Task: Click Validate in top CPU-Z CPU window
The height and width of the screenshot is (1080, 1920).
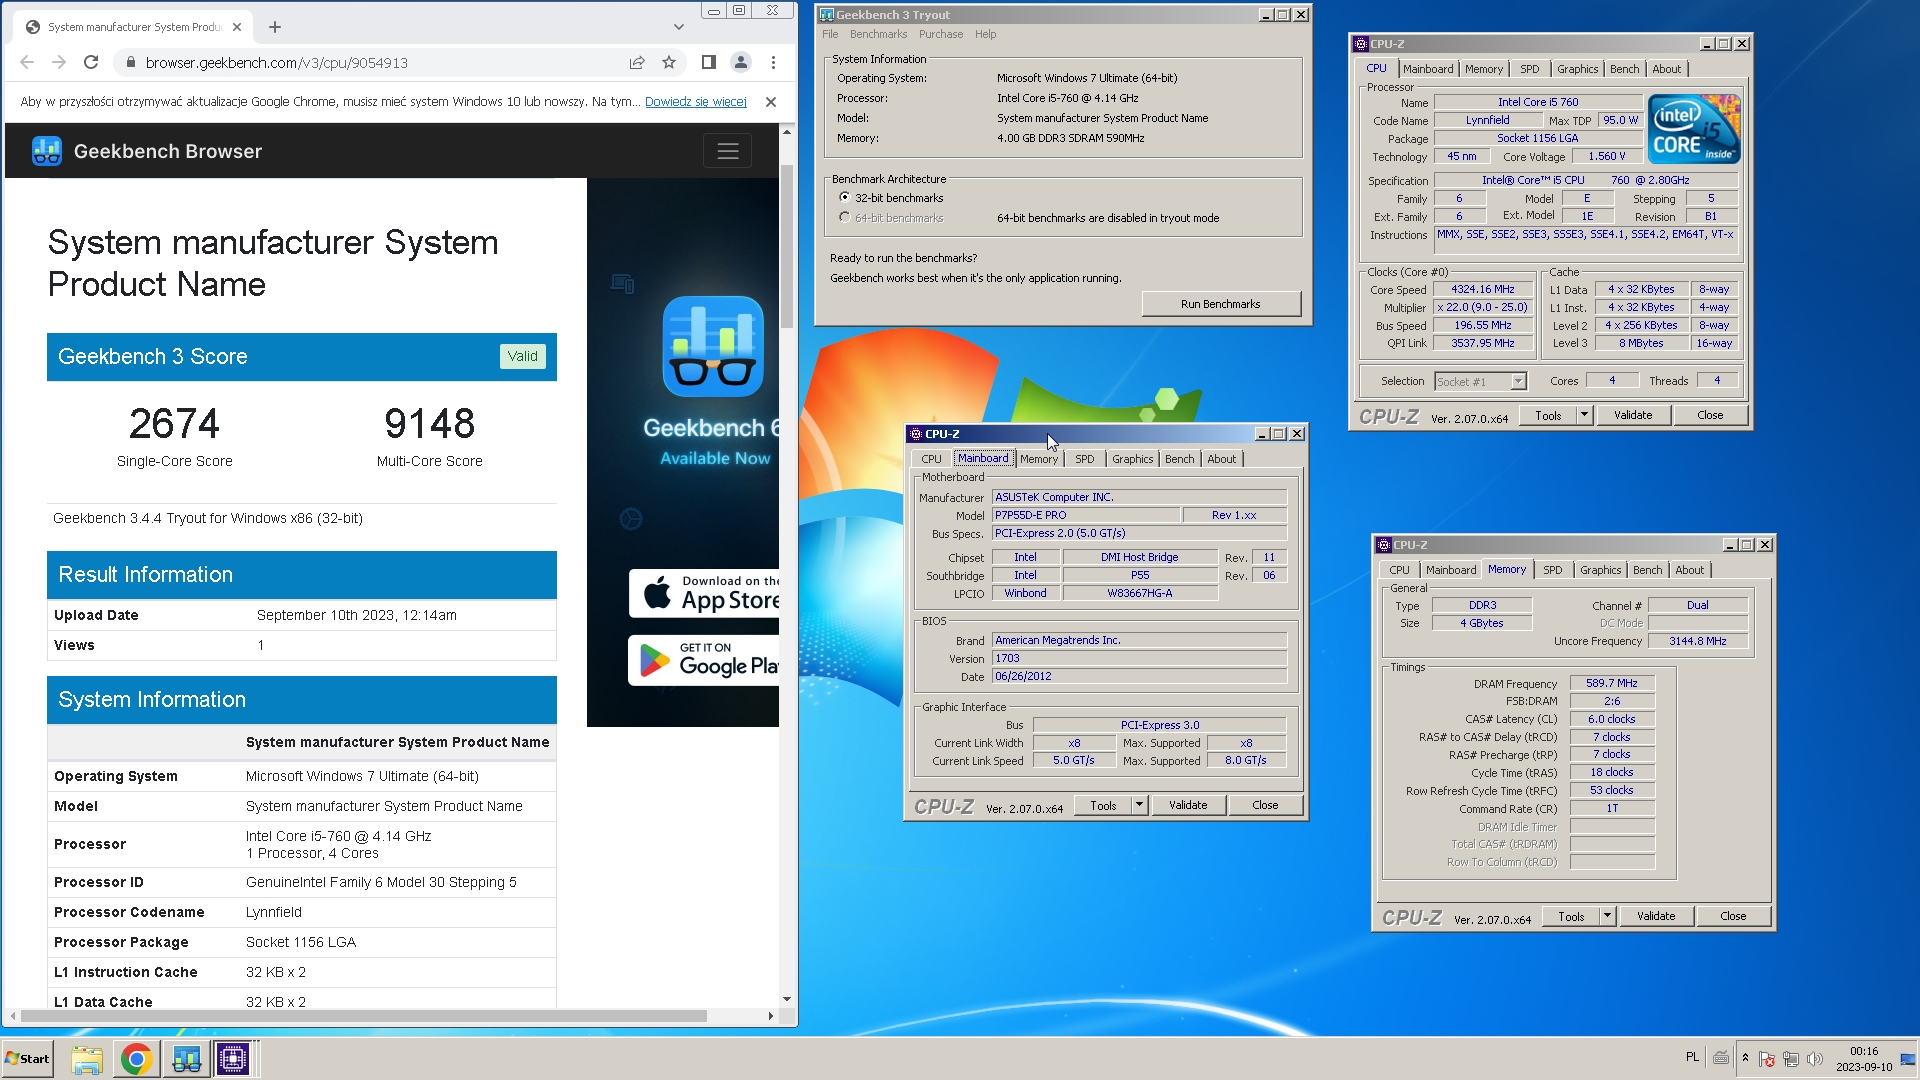Action: click(x=1633, y=415)
